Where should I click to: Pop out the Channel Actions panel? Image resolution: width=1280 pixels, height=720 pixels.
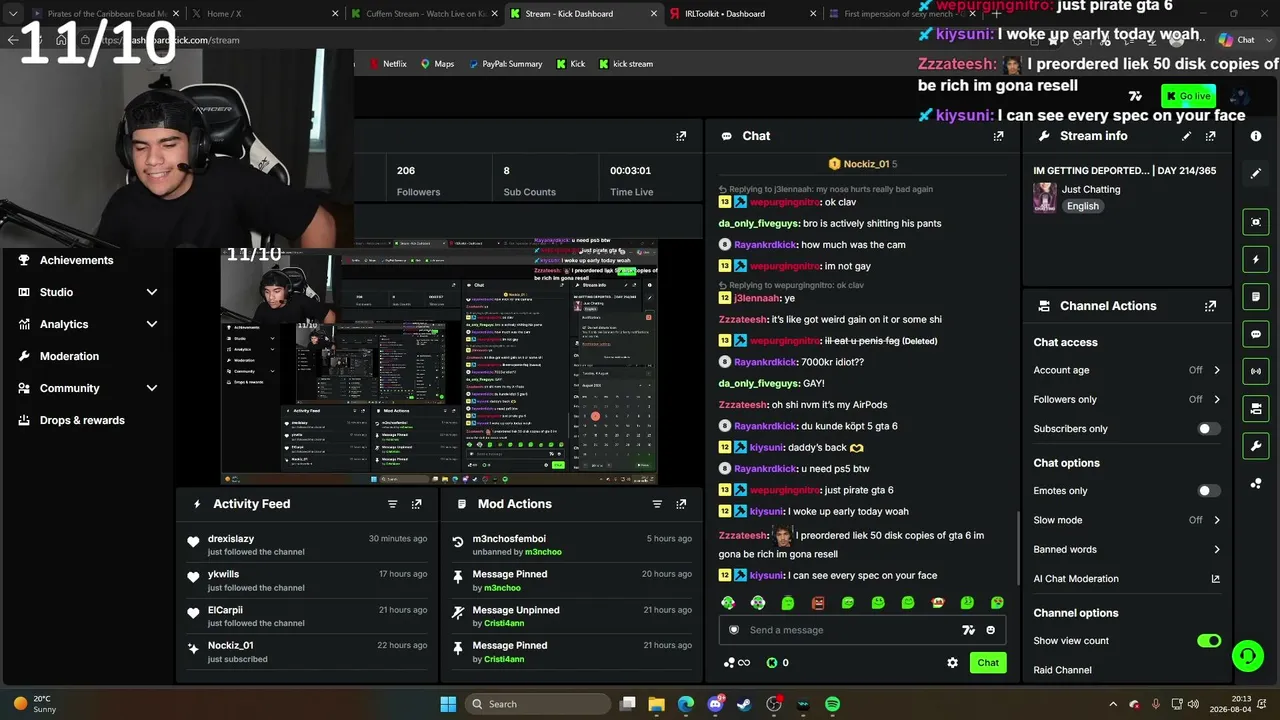(1210, 306)
